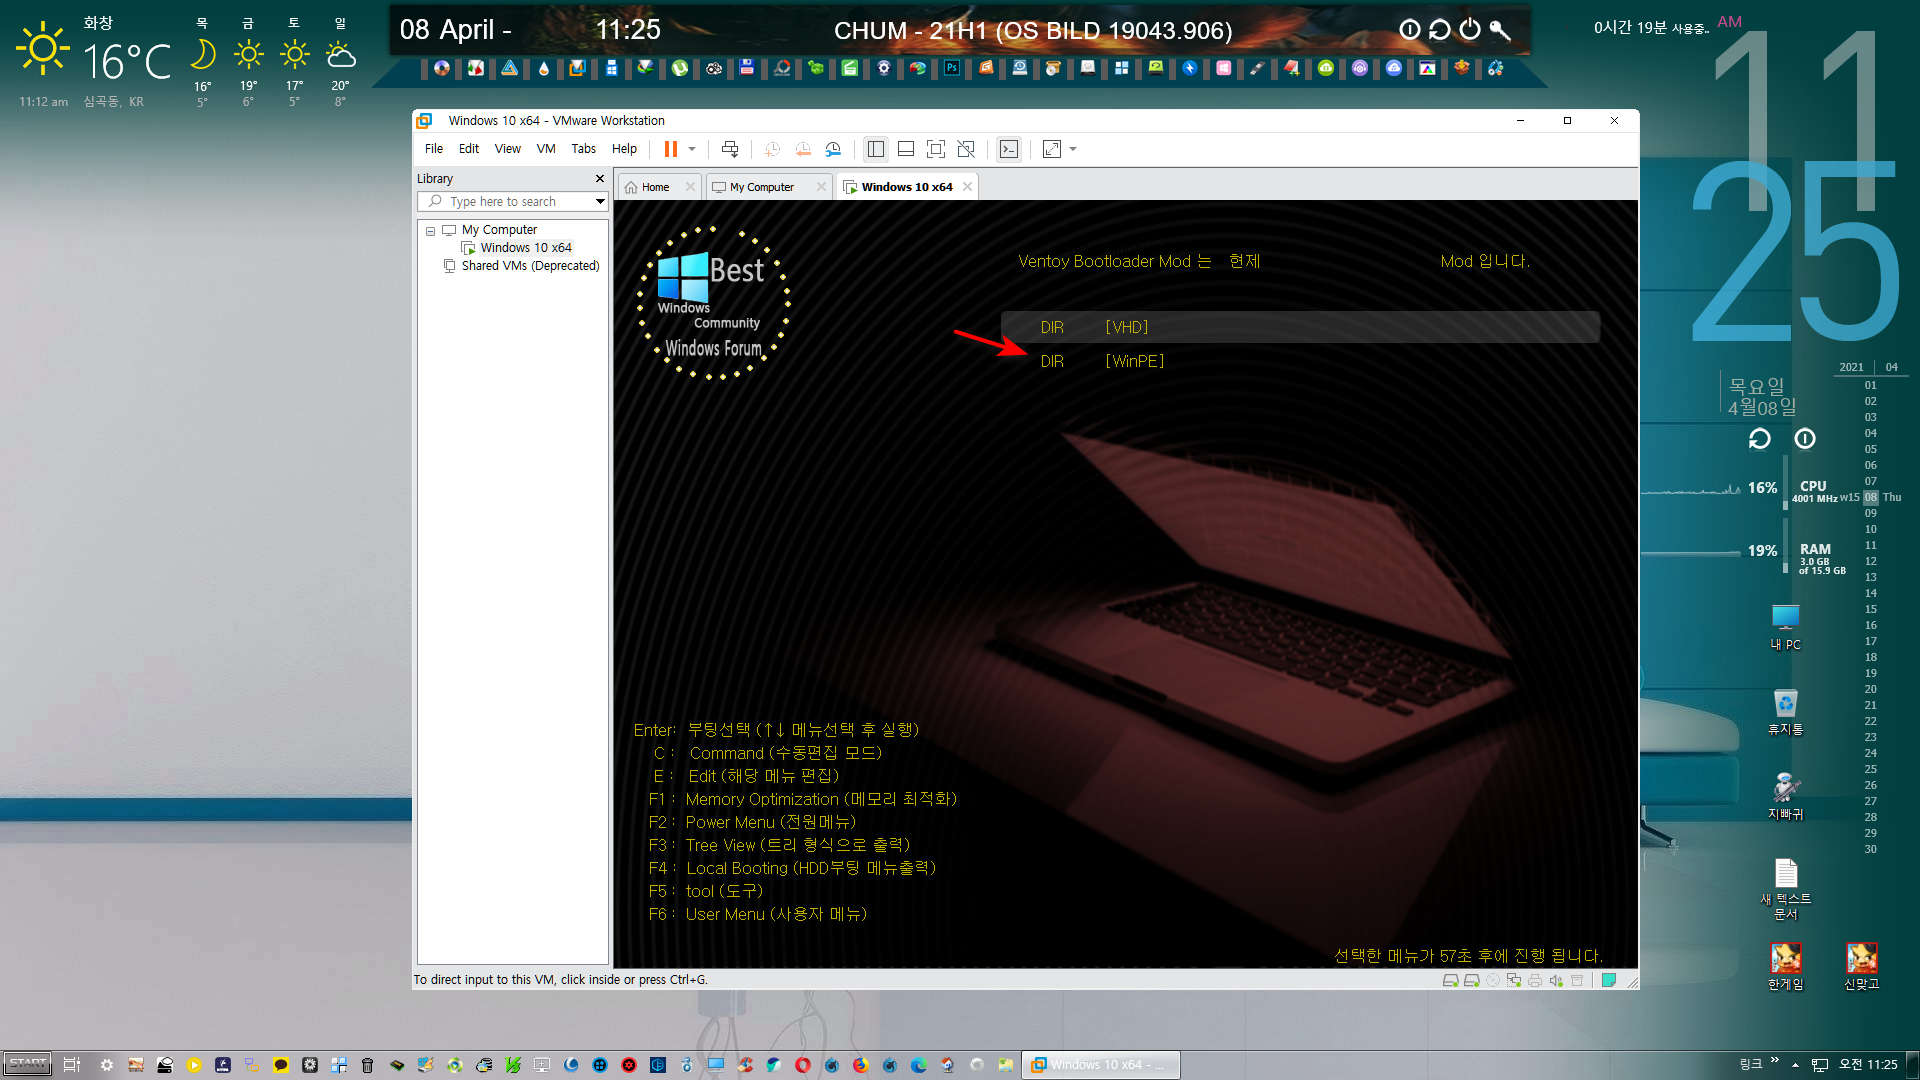Expand the 링크 toolbar chevron
The image size is (1920, 1080).
point(1775,1061)
